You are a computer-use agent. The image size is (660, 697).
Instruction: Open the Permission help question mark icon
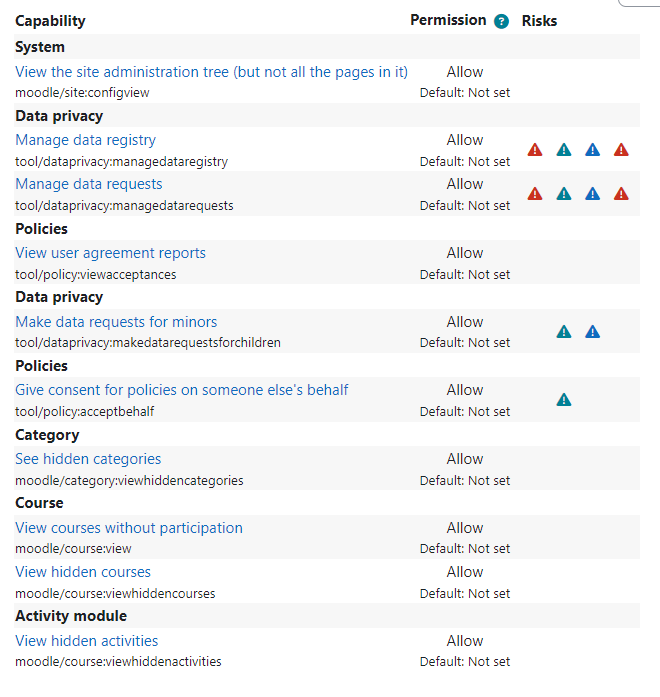click(501, 21)
